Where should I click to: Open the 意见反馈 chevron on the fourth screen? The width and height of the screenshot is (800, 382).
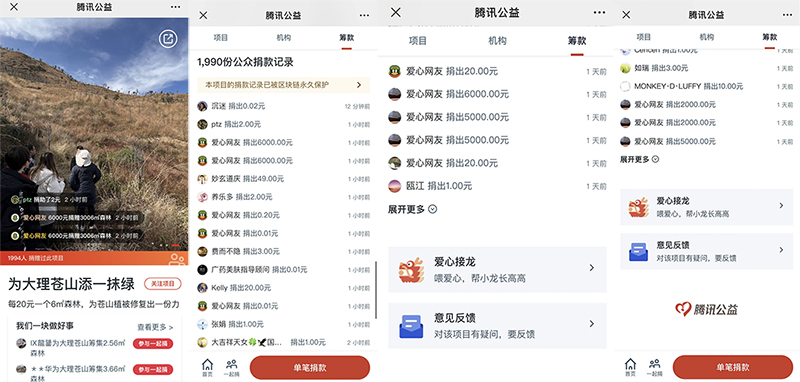781,250
